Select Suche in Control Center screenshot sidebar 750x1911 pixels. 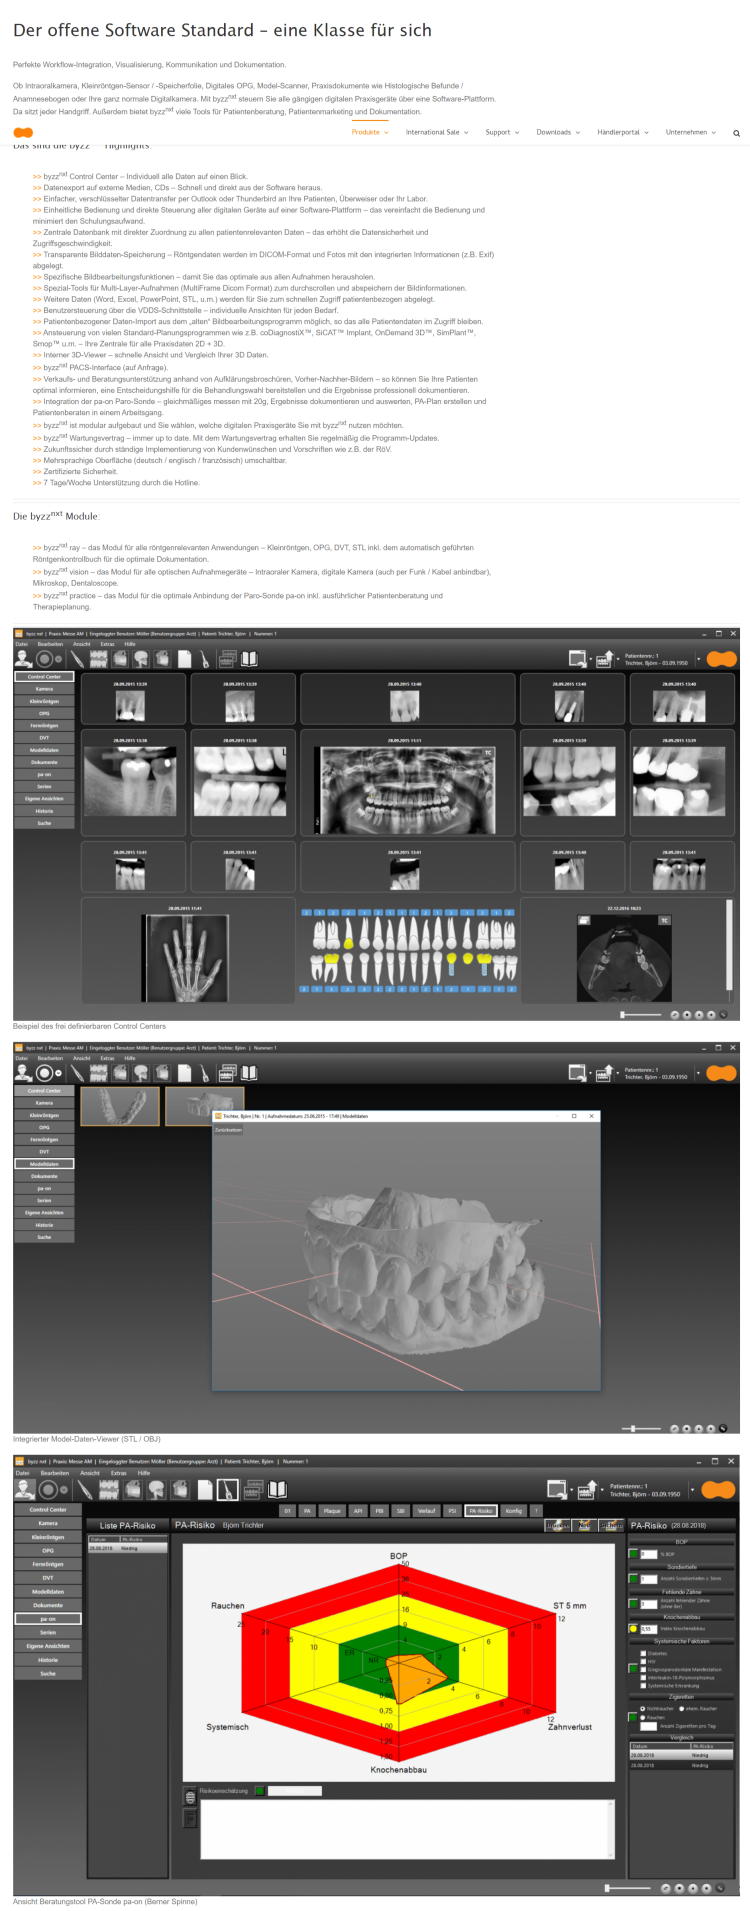(44, 823)
